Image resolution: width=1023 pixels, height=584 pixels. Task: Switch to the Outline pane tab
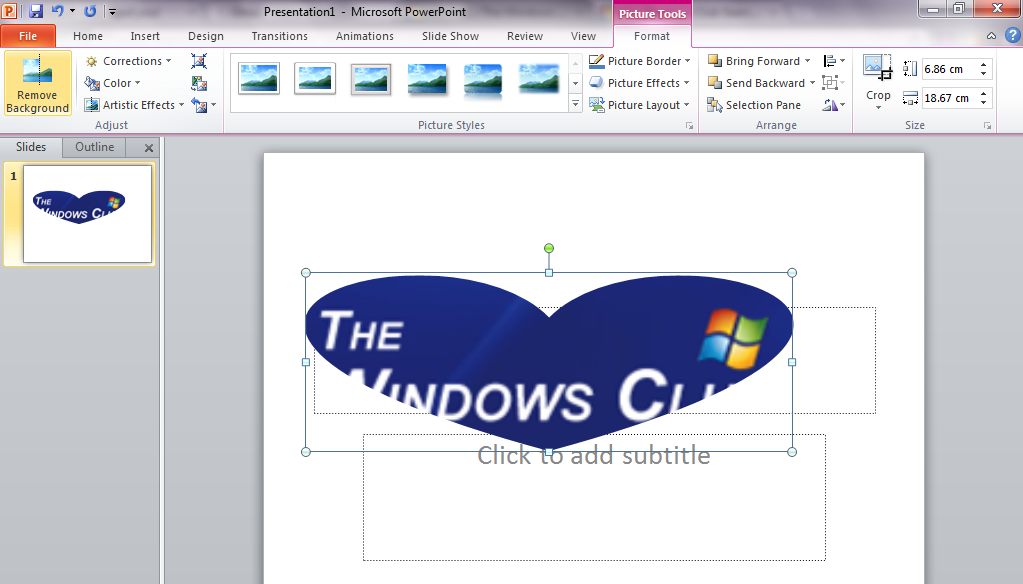(95, 147)
